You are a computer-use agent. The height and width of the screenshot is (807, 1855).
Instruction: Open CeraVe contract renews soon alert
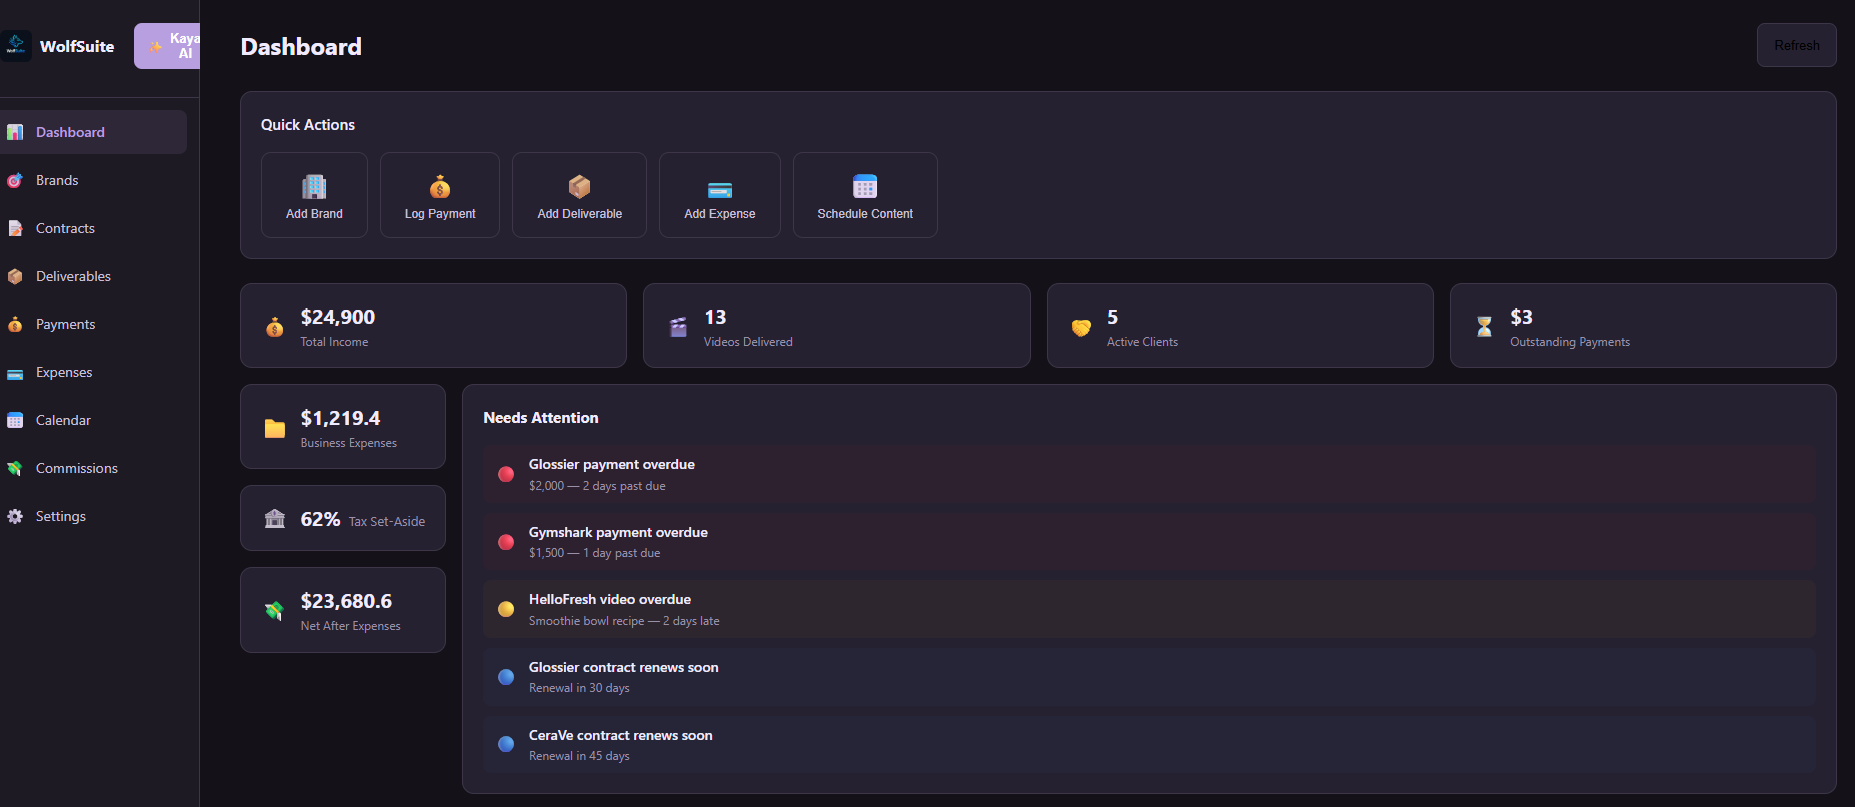coord(1149,745)
